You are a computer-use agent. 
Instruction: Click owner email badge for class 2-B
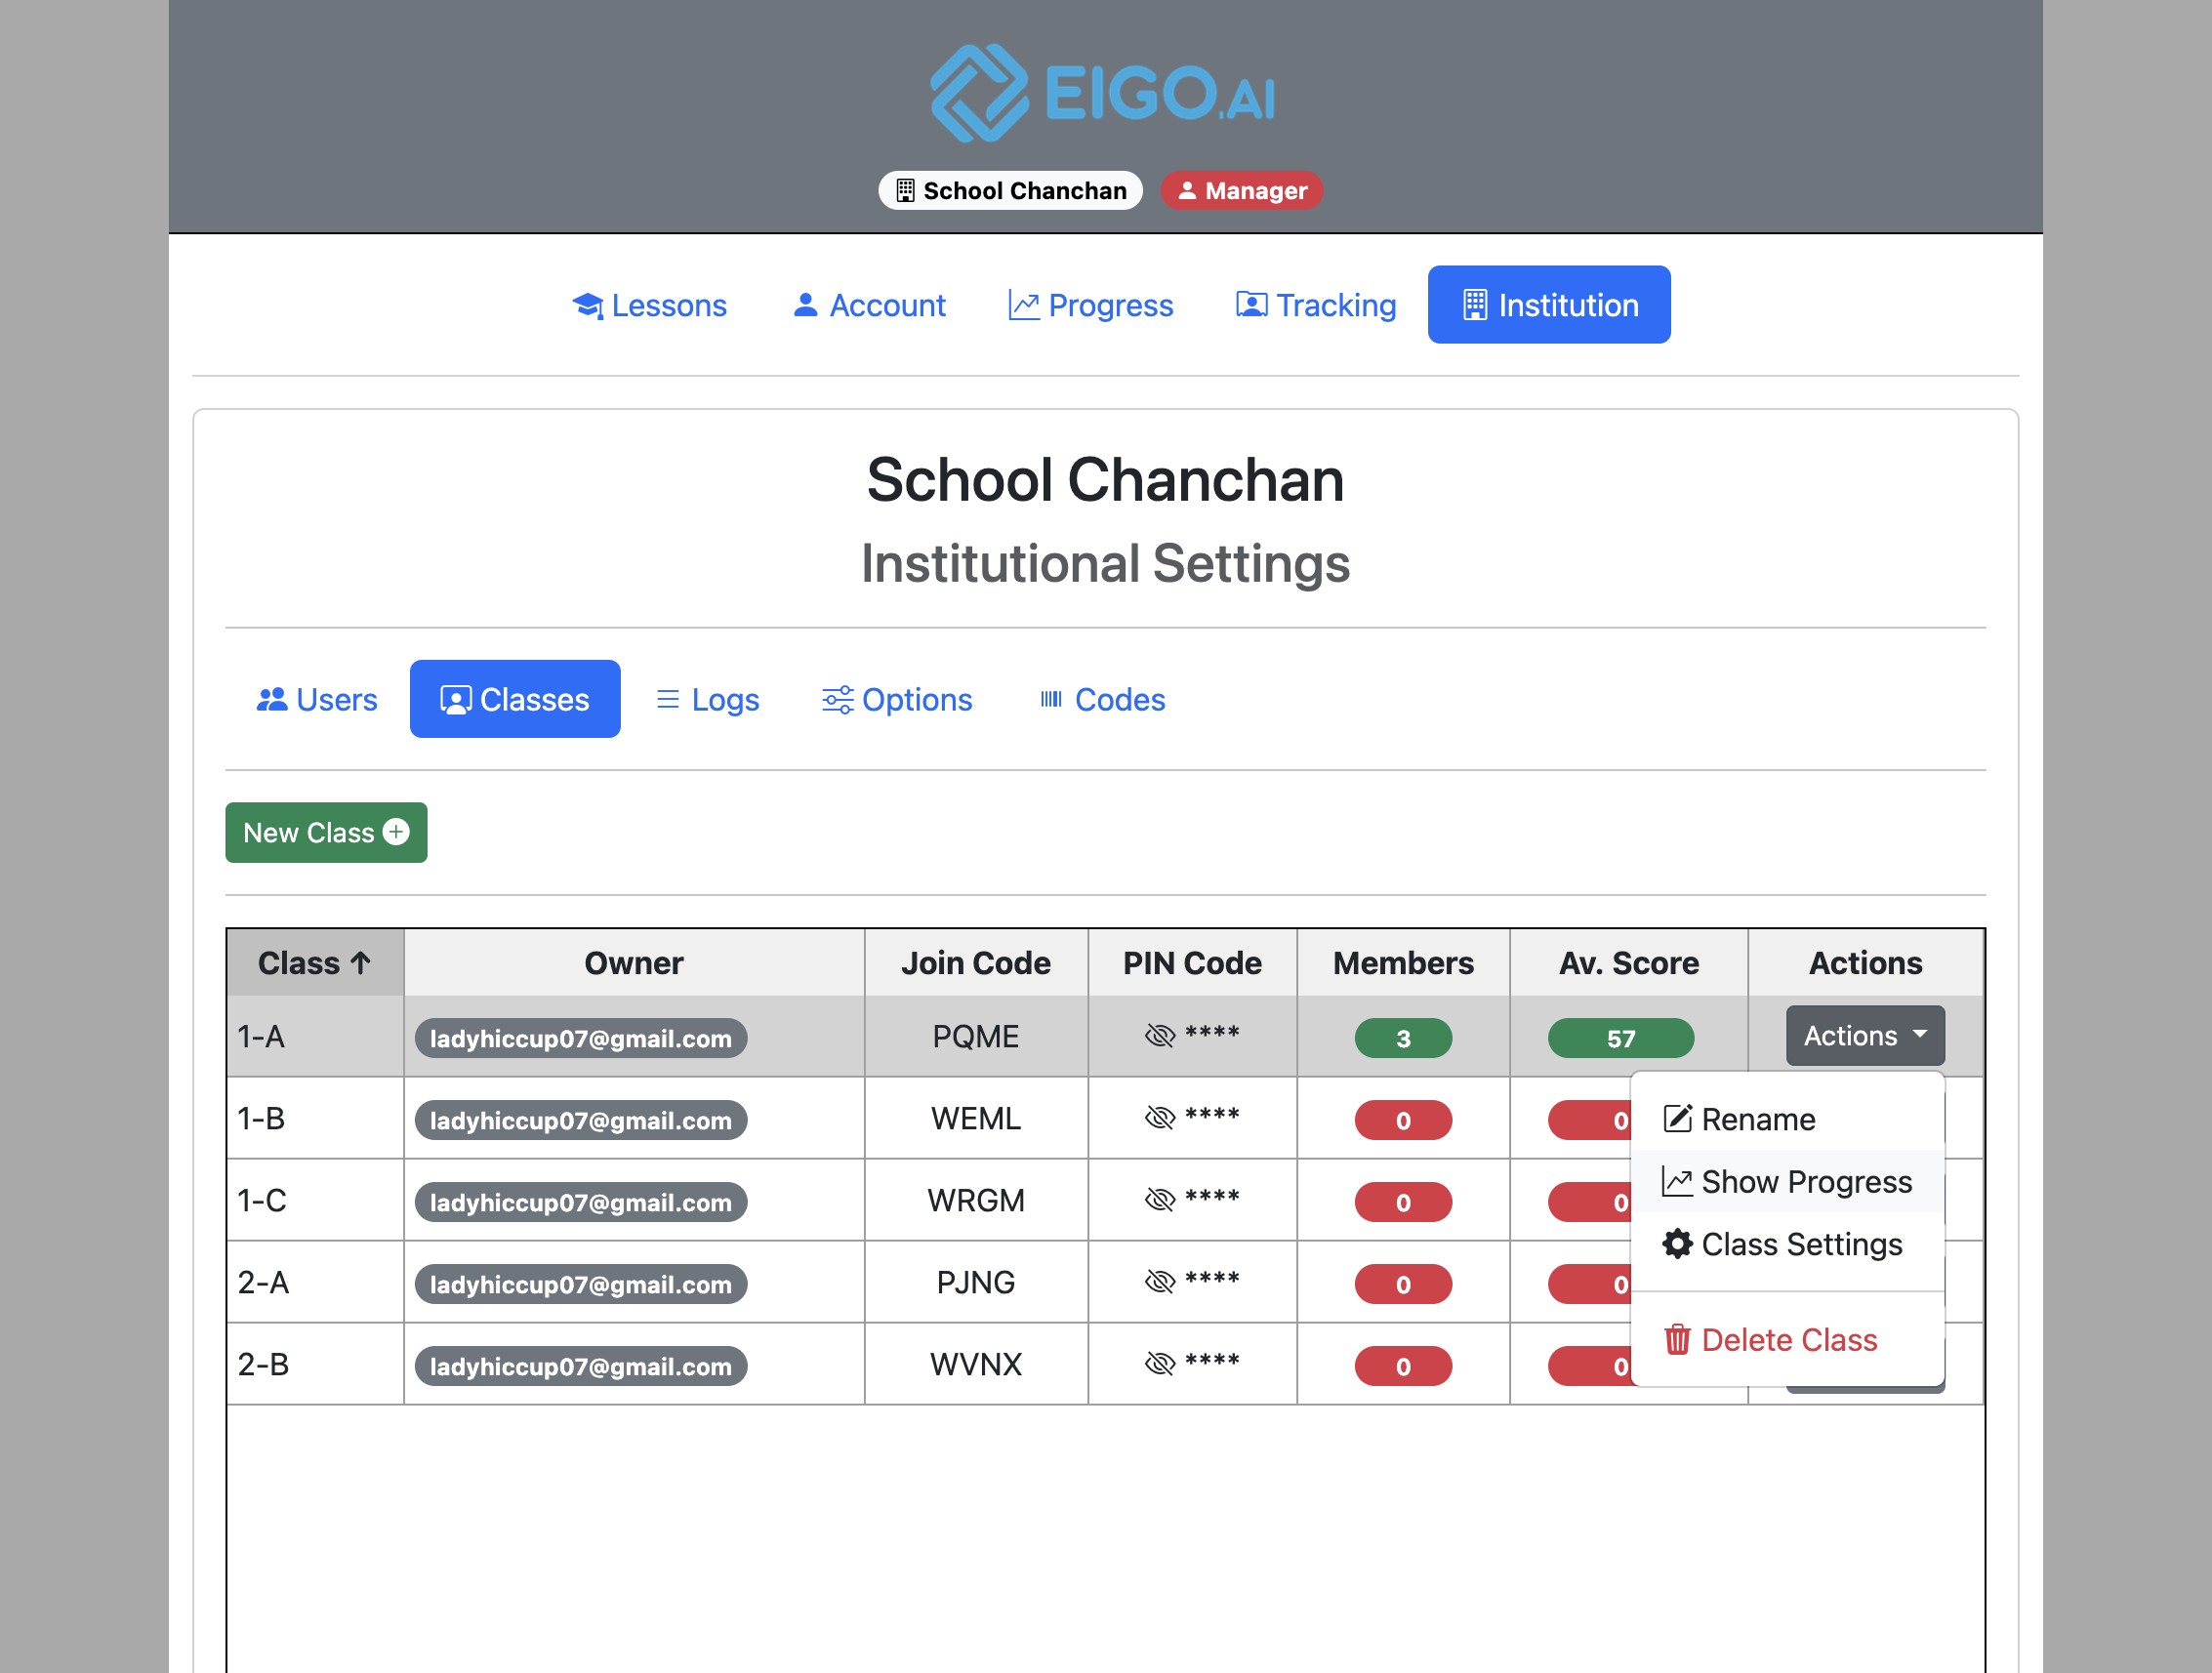(x=581, y=1366)
